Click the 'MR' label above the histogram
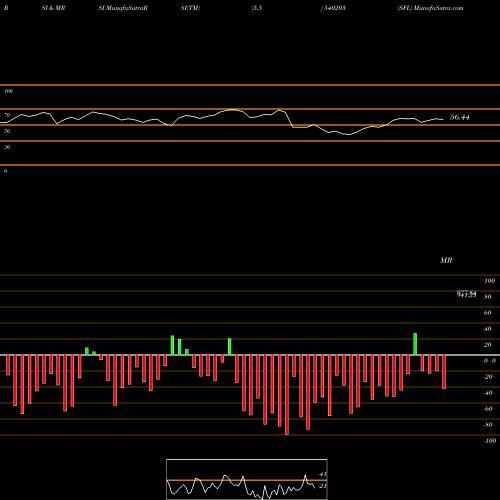Screen dimensions: 500x500 446,260
